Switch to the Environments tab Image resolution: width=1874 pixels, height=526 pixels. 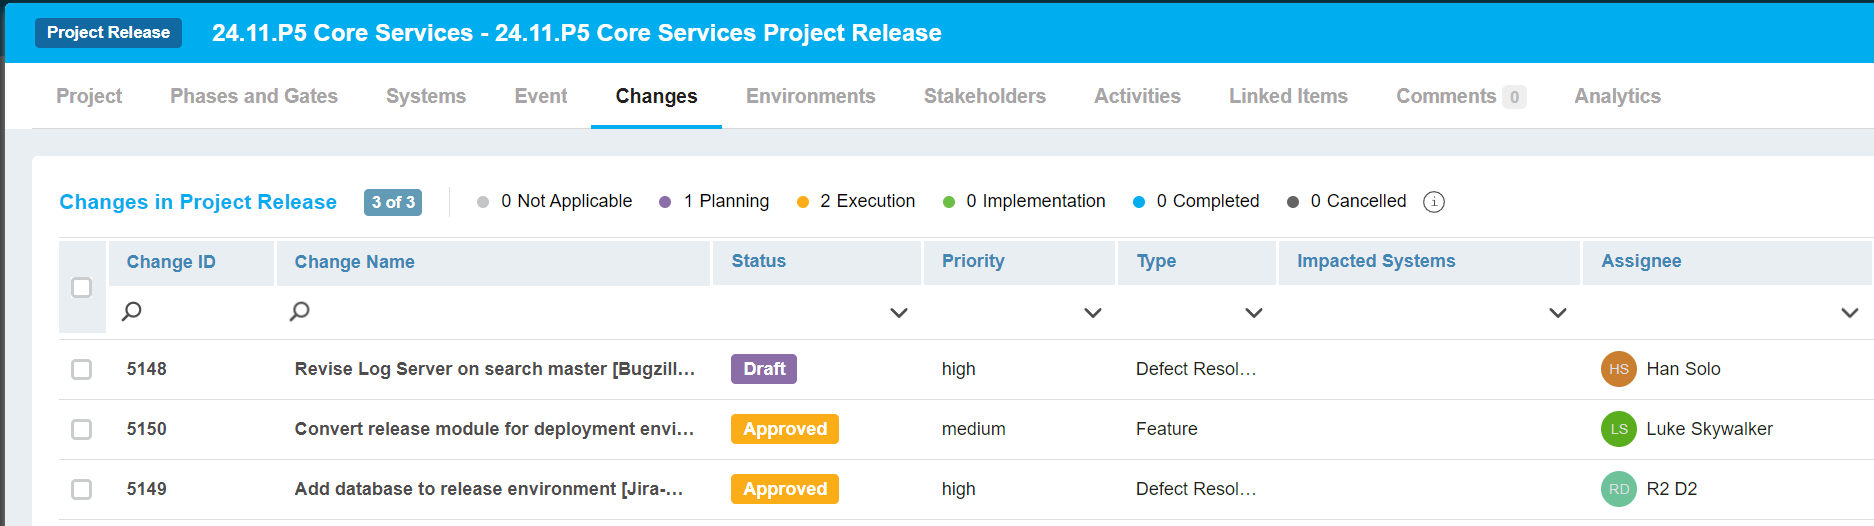click(810, 96)
